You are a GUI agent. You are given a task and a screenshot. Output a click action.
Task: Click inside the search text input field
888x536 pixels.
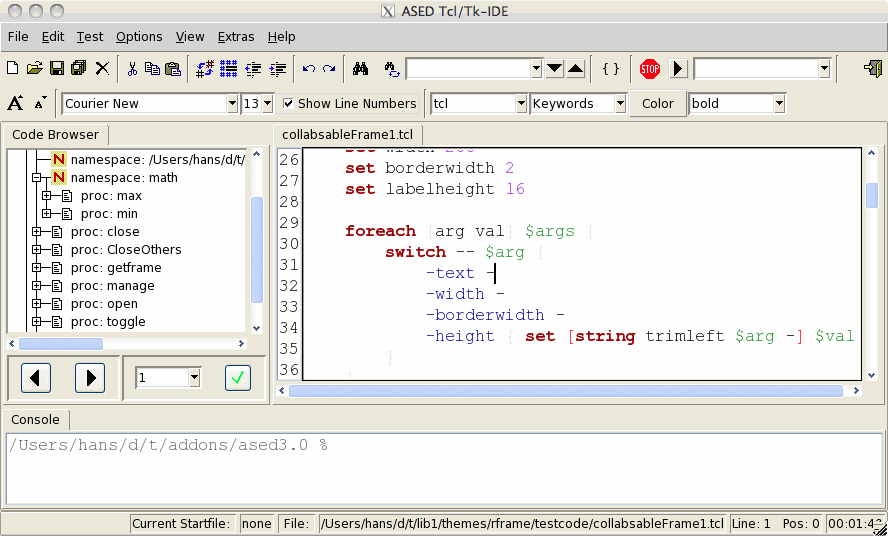point(468,69)
